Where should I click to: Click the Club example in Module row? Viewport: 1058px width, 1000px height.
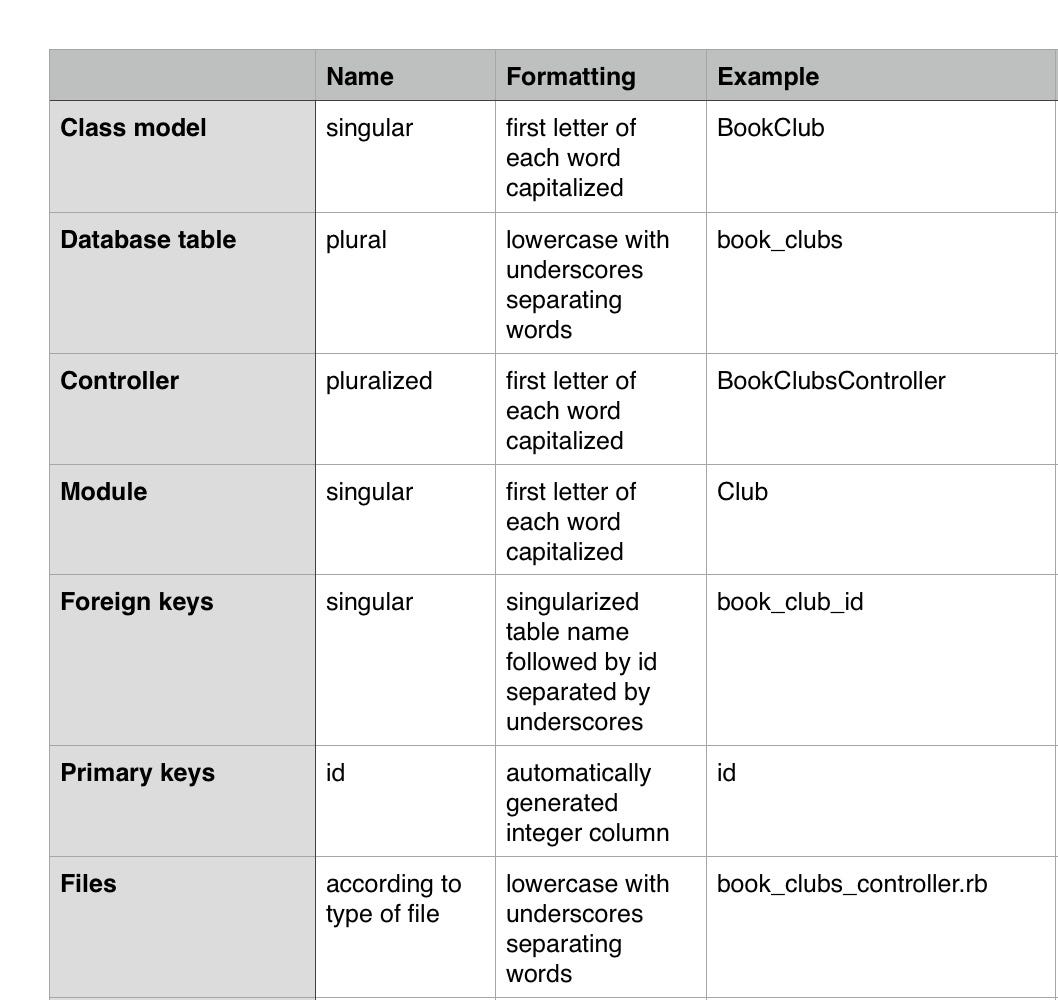[742, 491]
